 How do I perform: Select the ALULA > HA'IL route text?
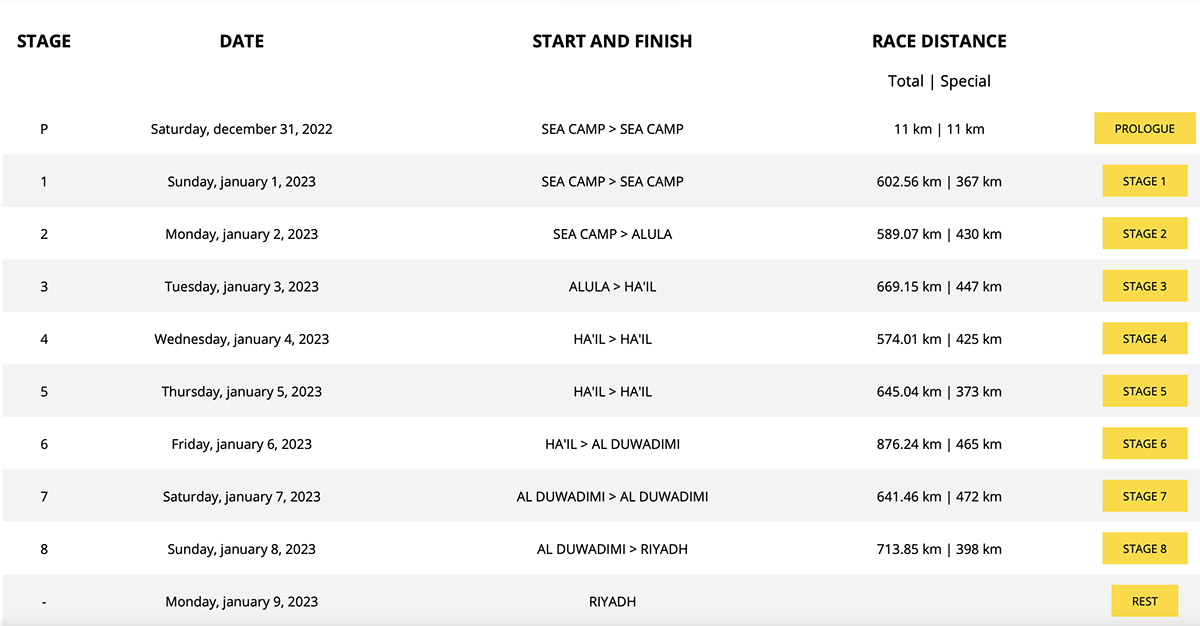(612, 287)
